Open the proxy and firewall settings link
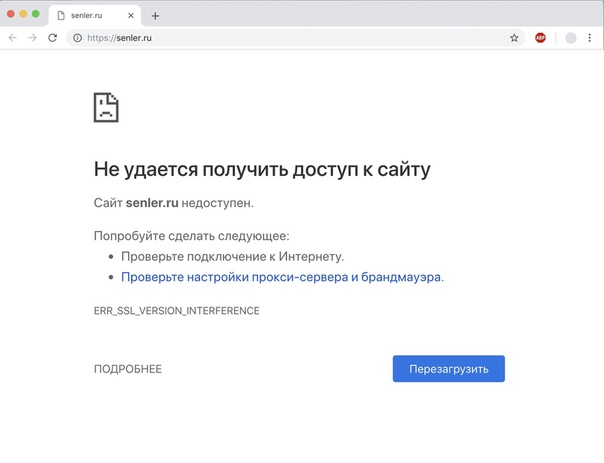 pos(281,277)
